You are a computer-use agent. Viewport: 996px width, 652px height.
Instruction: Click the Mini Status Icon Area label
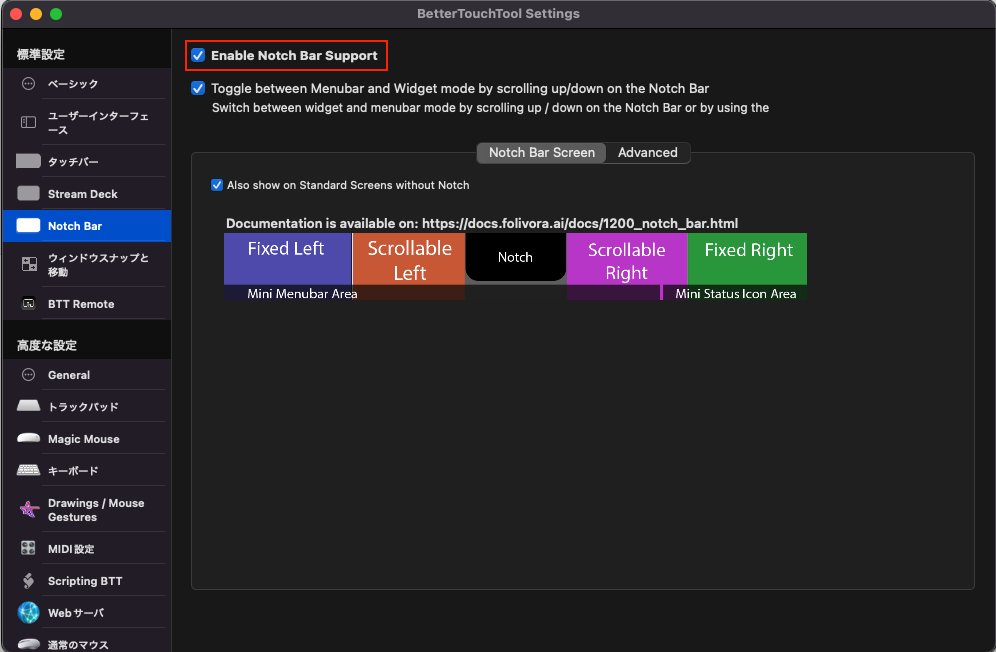click(x=736, y=294)
